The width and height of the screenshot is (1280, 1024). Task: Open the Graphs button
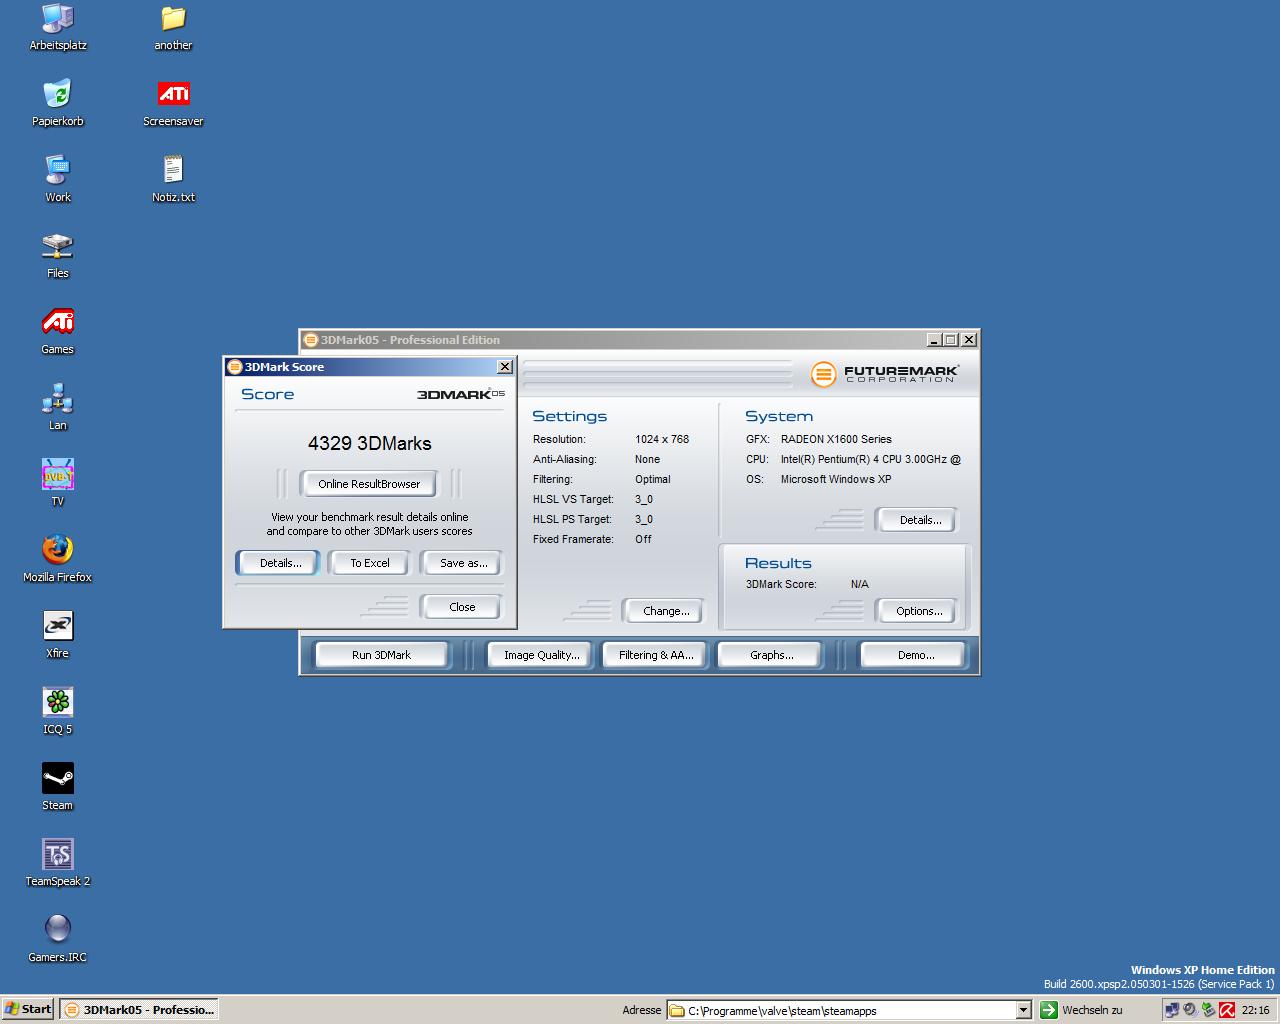[x=771, y=655]
